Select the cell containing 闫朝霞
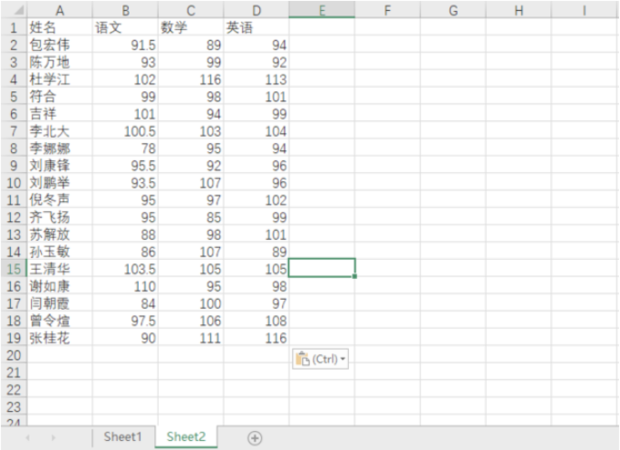 (60, 303)
